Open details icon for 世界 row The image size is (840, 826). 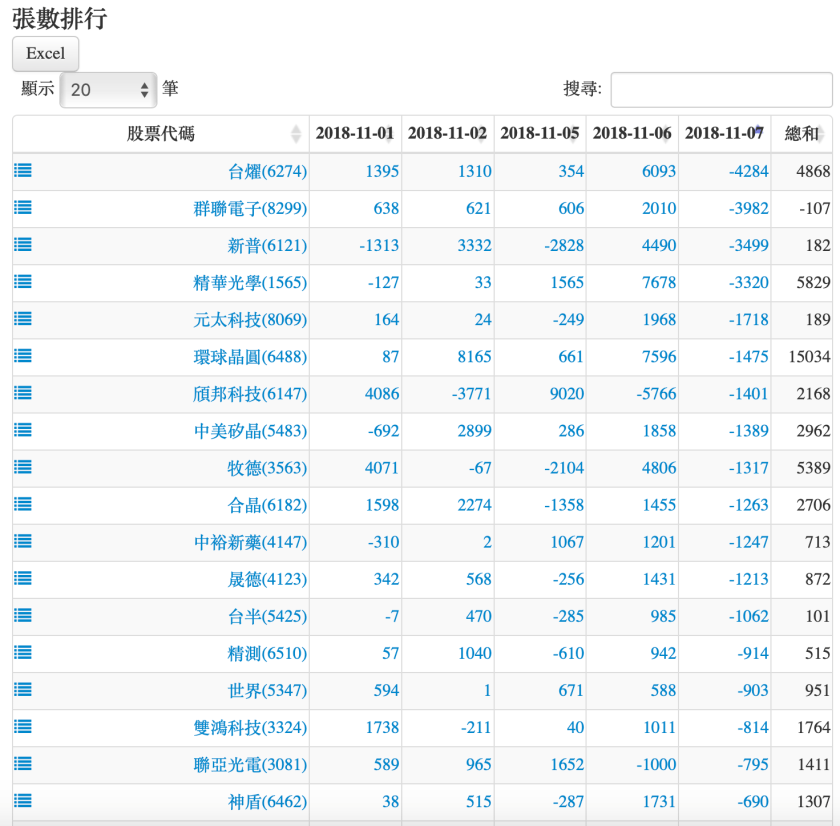(21, 690)
